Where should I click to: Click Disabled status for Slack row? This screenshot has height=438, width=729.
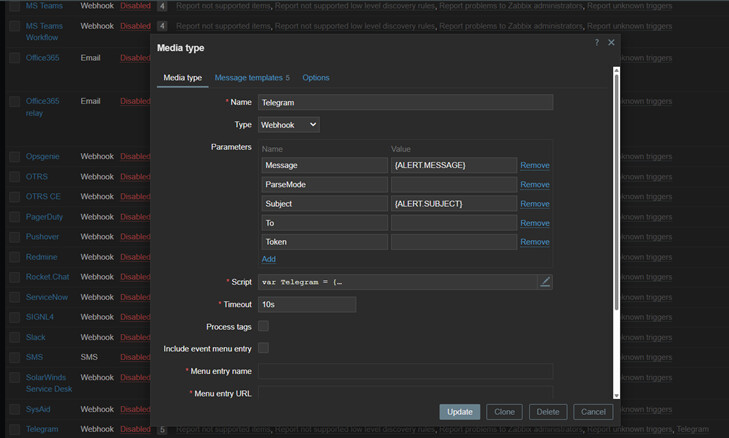tap(135, 337)
